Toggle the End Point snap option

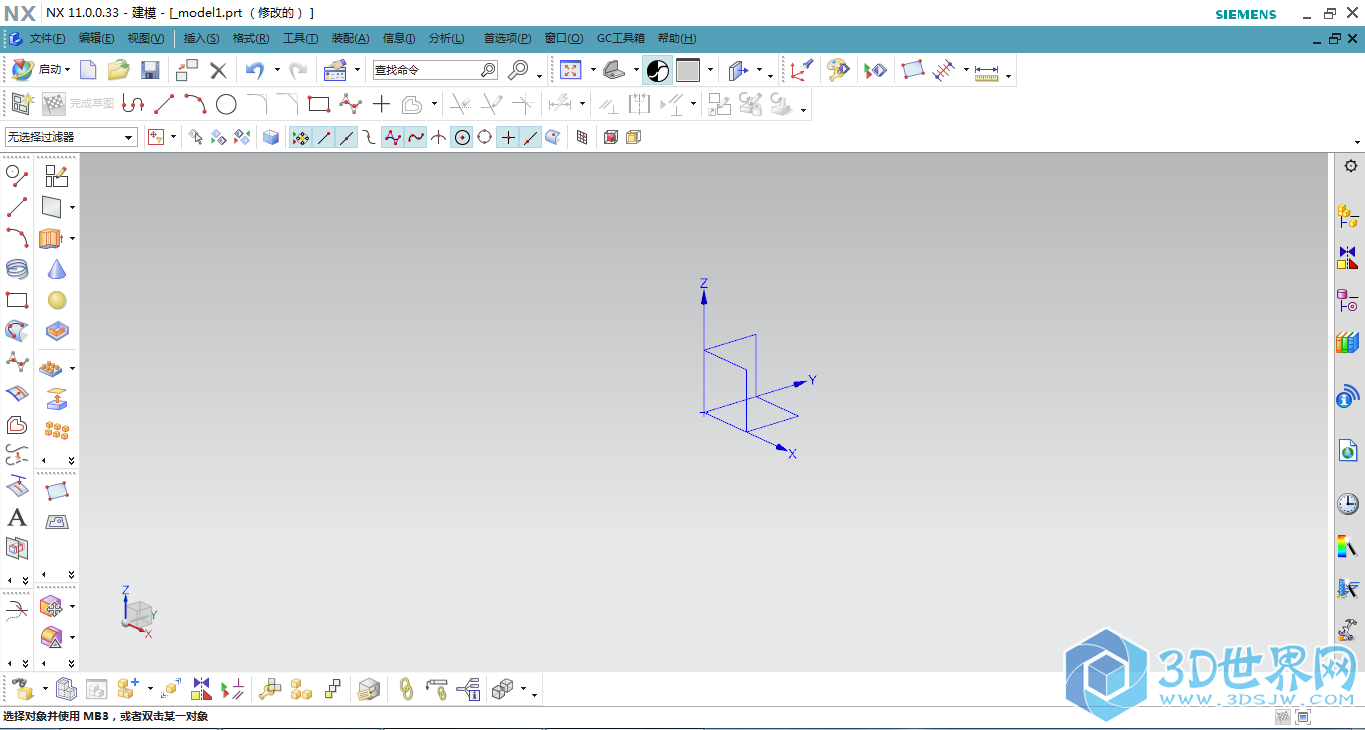(324, 137)
